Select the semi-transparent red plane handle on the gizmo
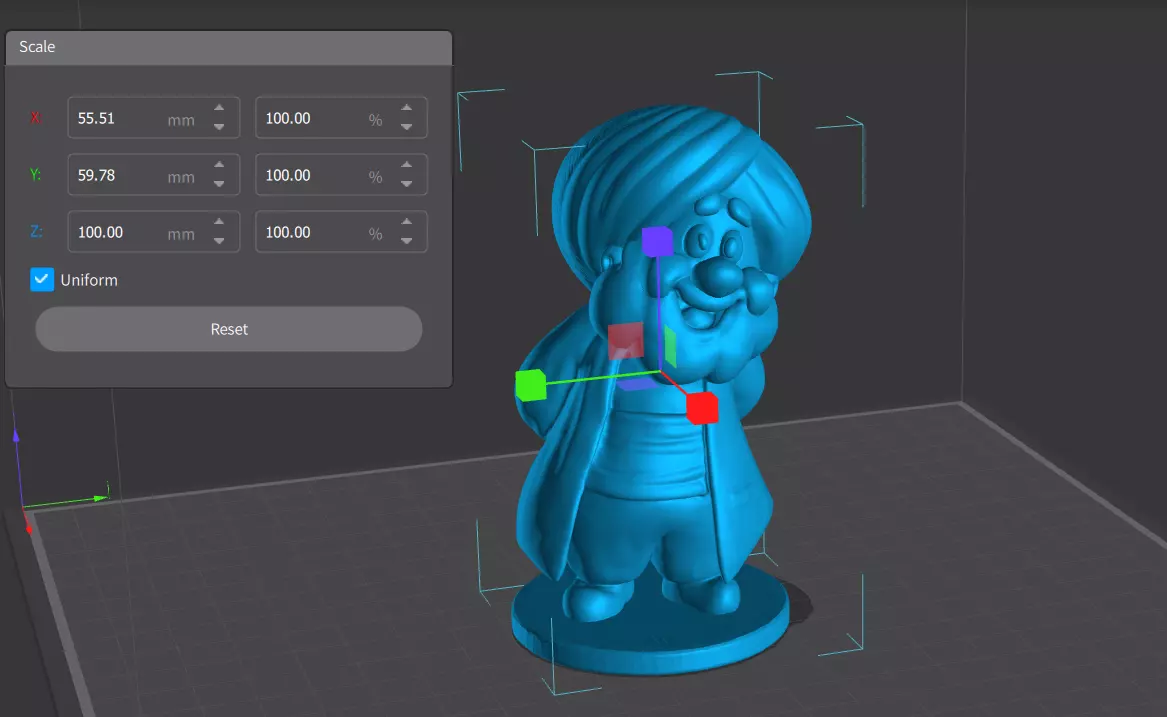1167x717 pixels. point(626,340)
